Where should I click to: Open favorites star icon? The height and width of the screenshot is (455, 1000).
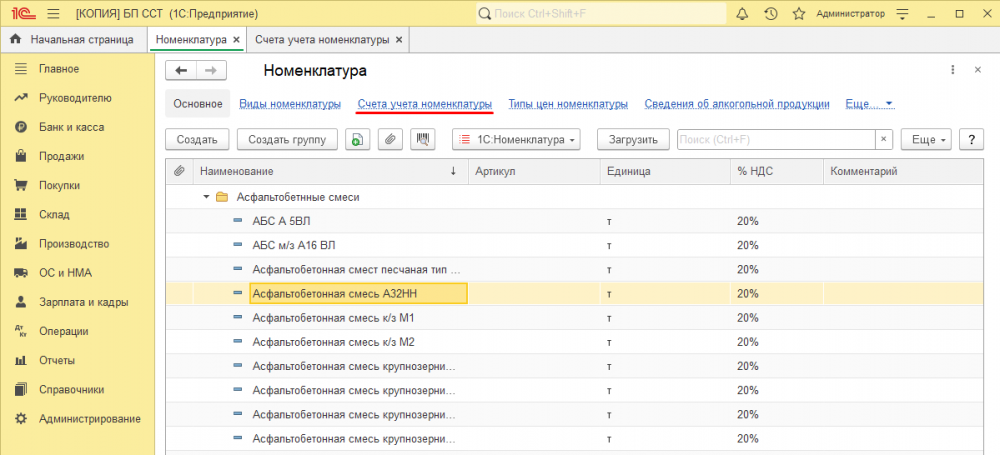click(x=798, y=13)
